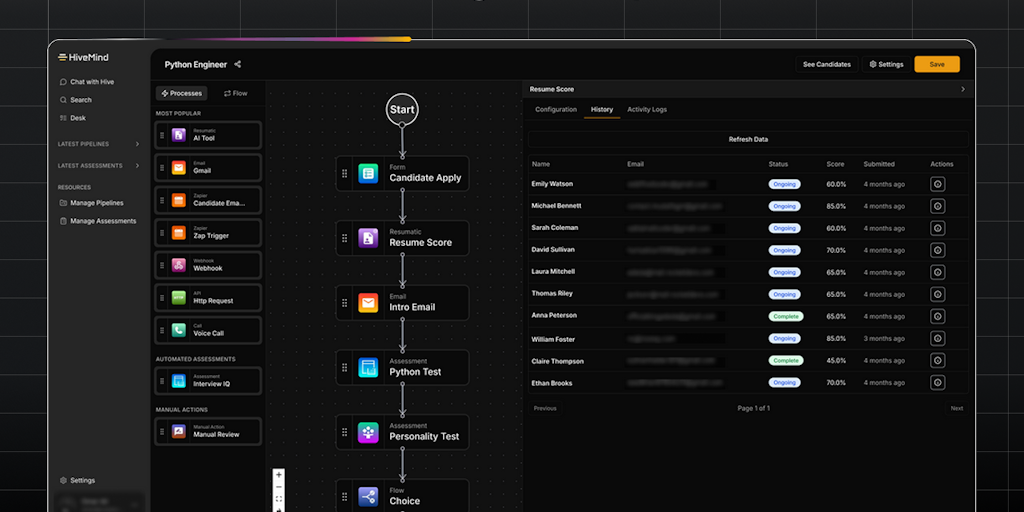
Task: Grab the drag handle of Webhook process
Action: pos(162,266)
